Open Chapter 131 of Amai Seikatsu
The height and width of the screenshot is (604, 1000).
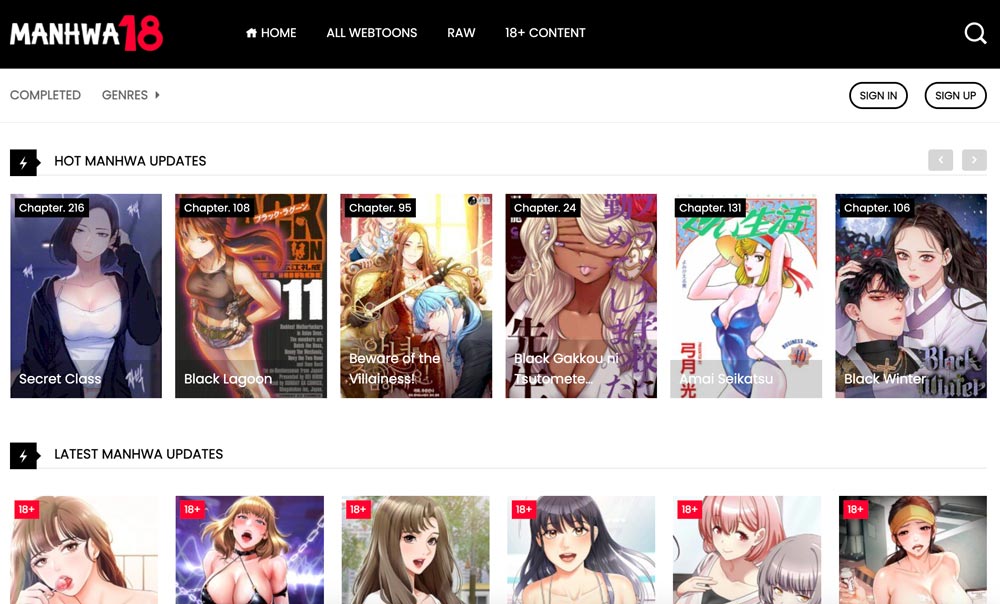[710, 208]
